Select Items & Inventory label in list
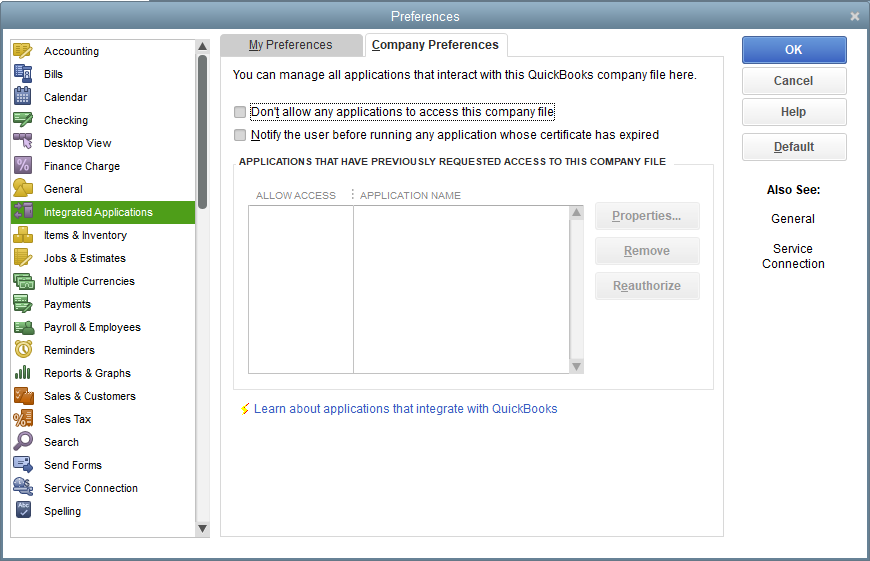The height and width of the screenshot is (561, 870). pos(85,235)
